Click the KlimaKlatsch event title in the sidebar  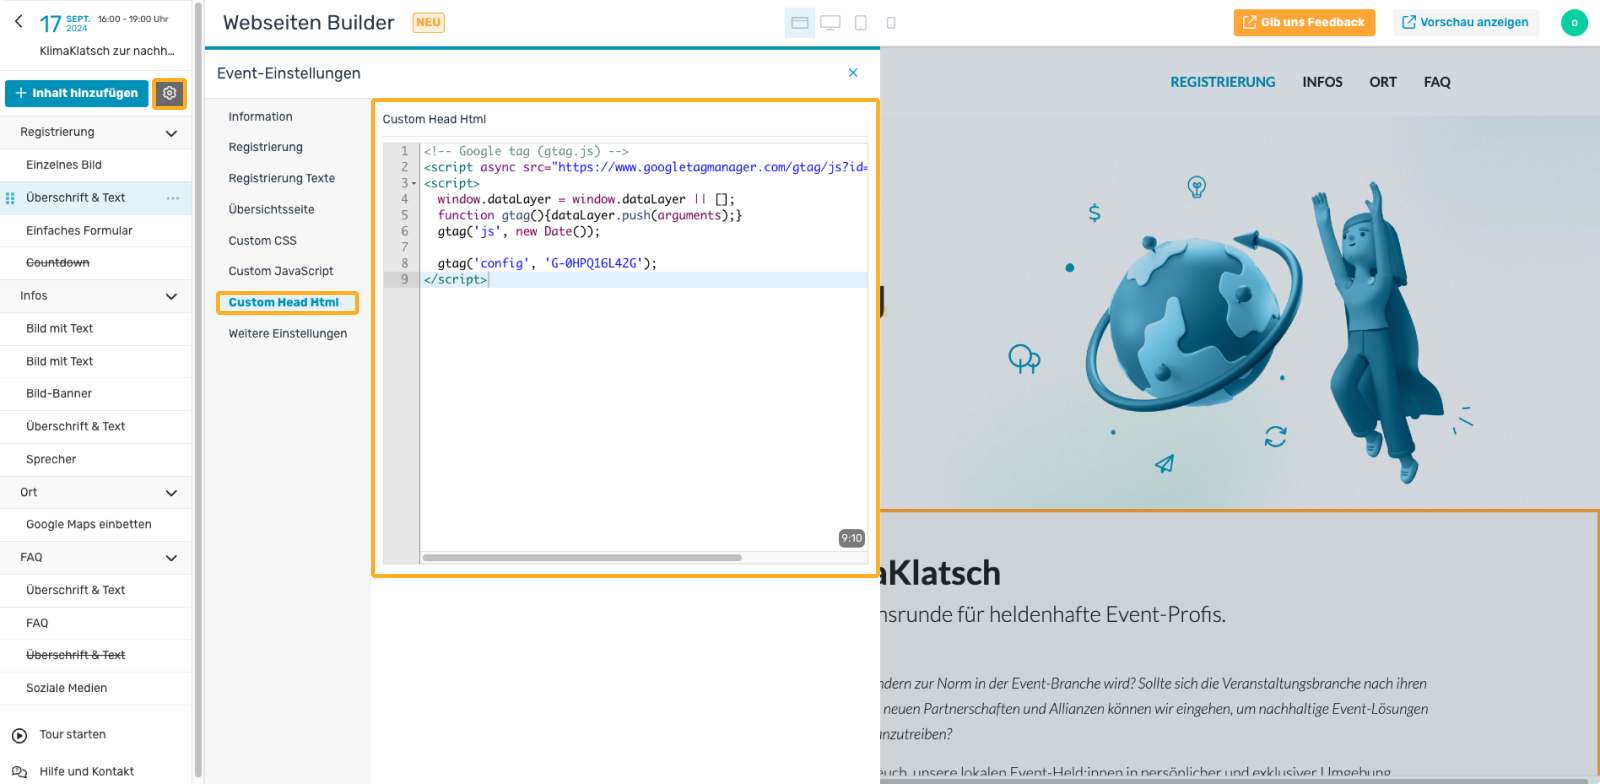(107, 51)
